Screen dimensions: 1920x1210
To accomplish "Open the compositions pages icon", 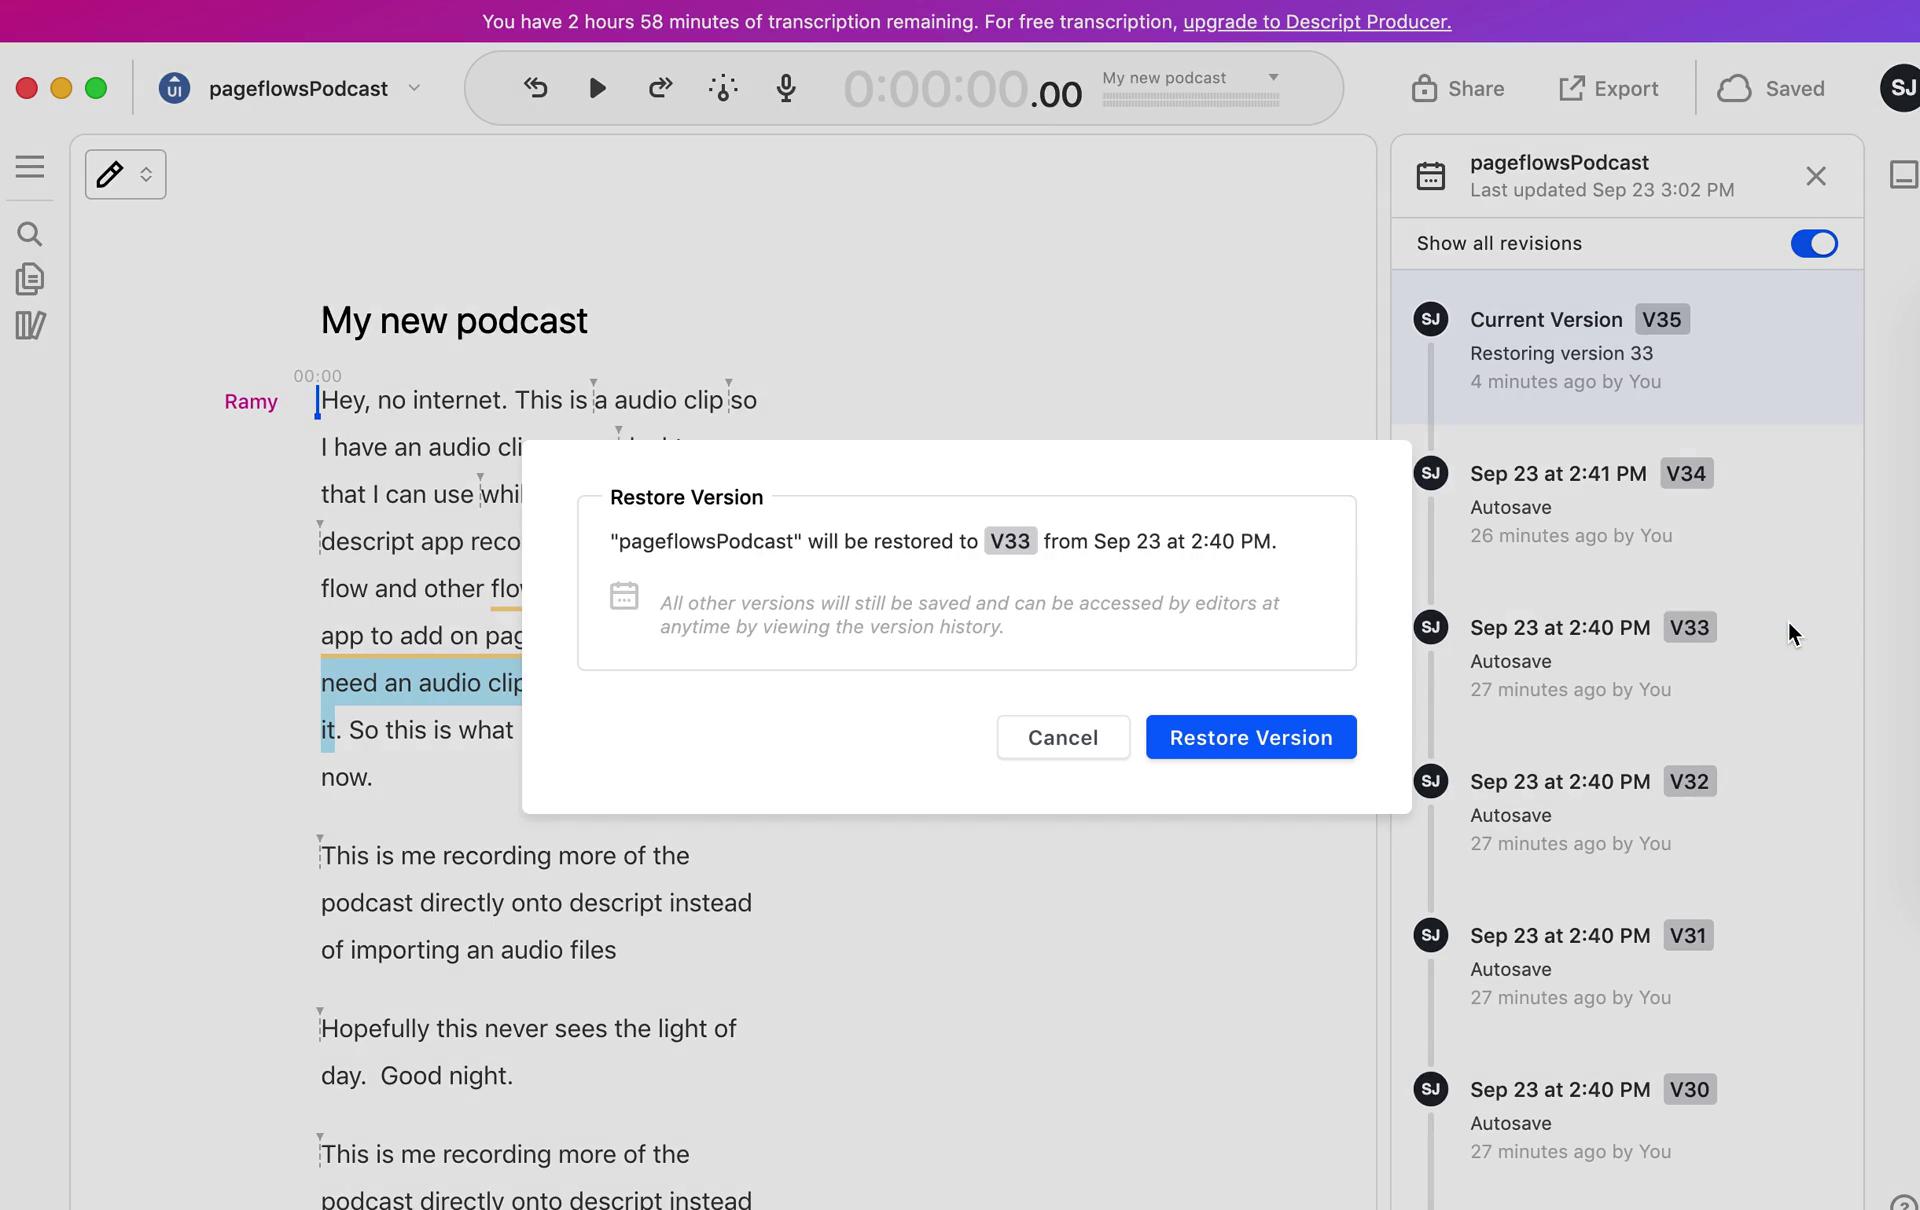I will [30, 279].
